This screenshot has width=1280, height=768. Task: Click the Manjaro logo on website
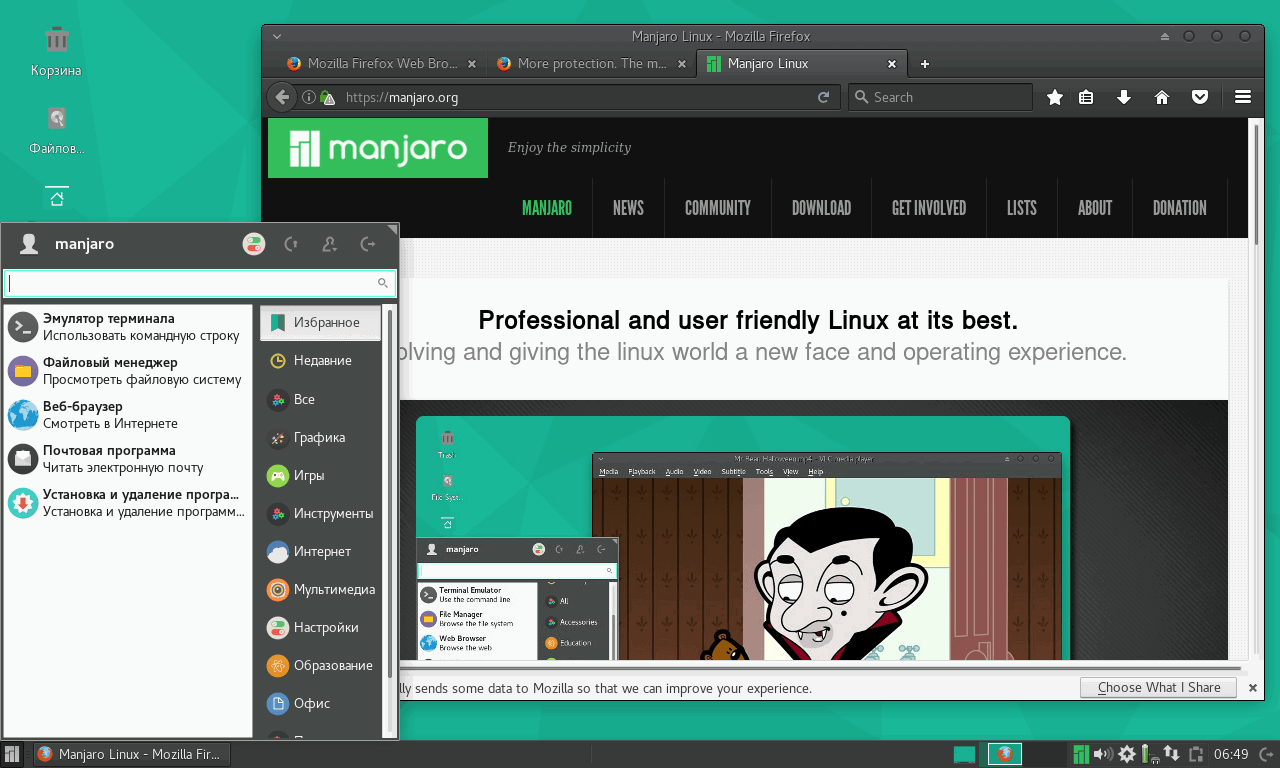click(378, 148)
